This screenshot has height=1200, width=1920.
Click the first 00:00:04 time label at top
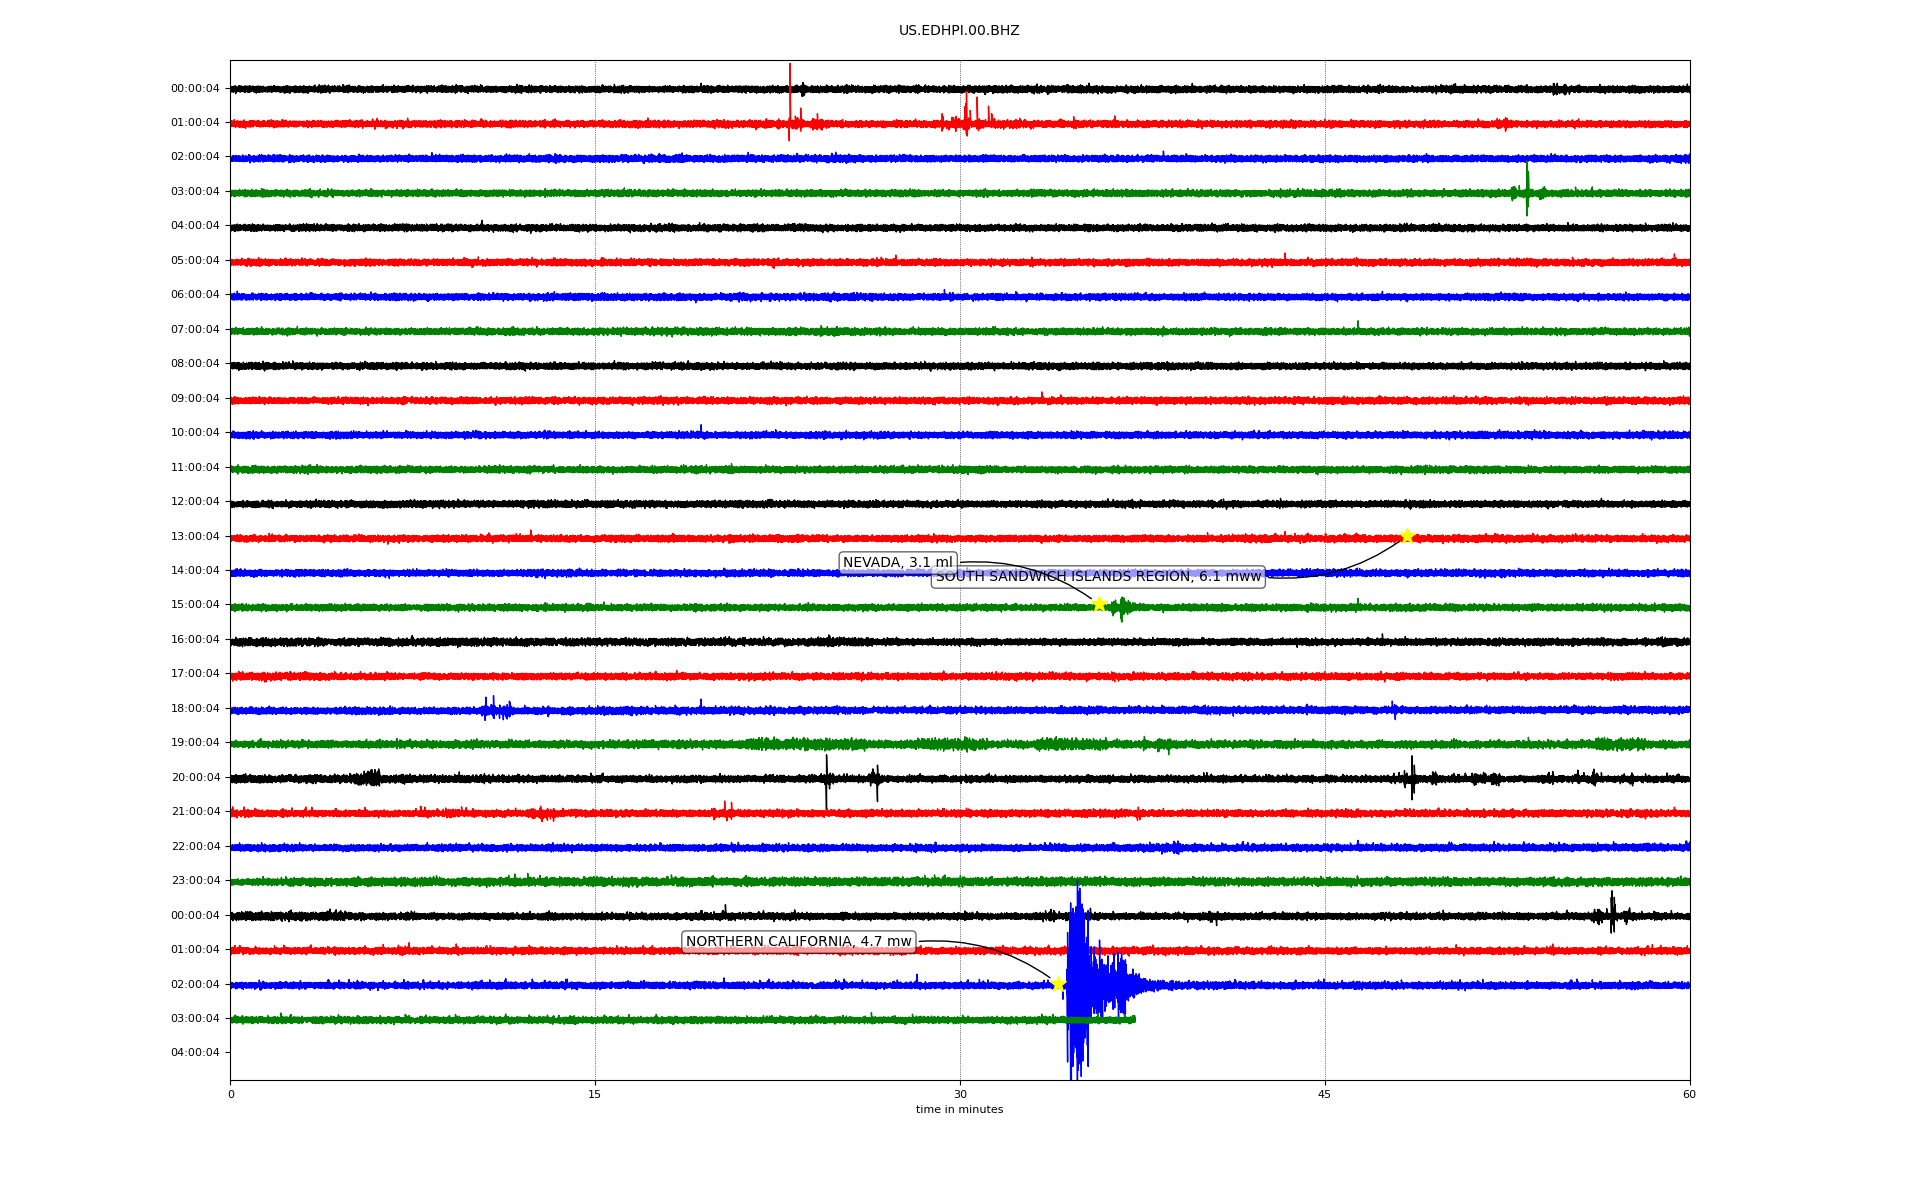pyautogui.click(x=195, y=89)
